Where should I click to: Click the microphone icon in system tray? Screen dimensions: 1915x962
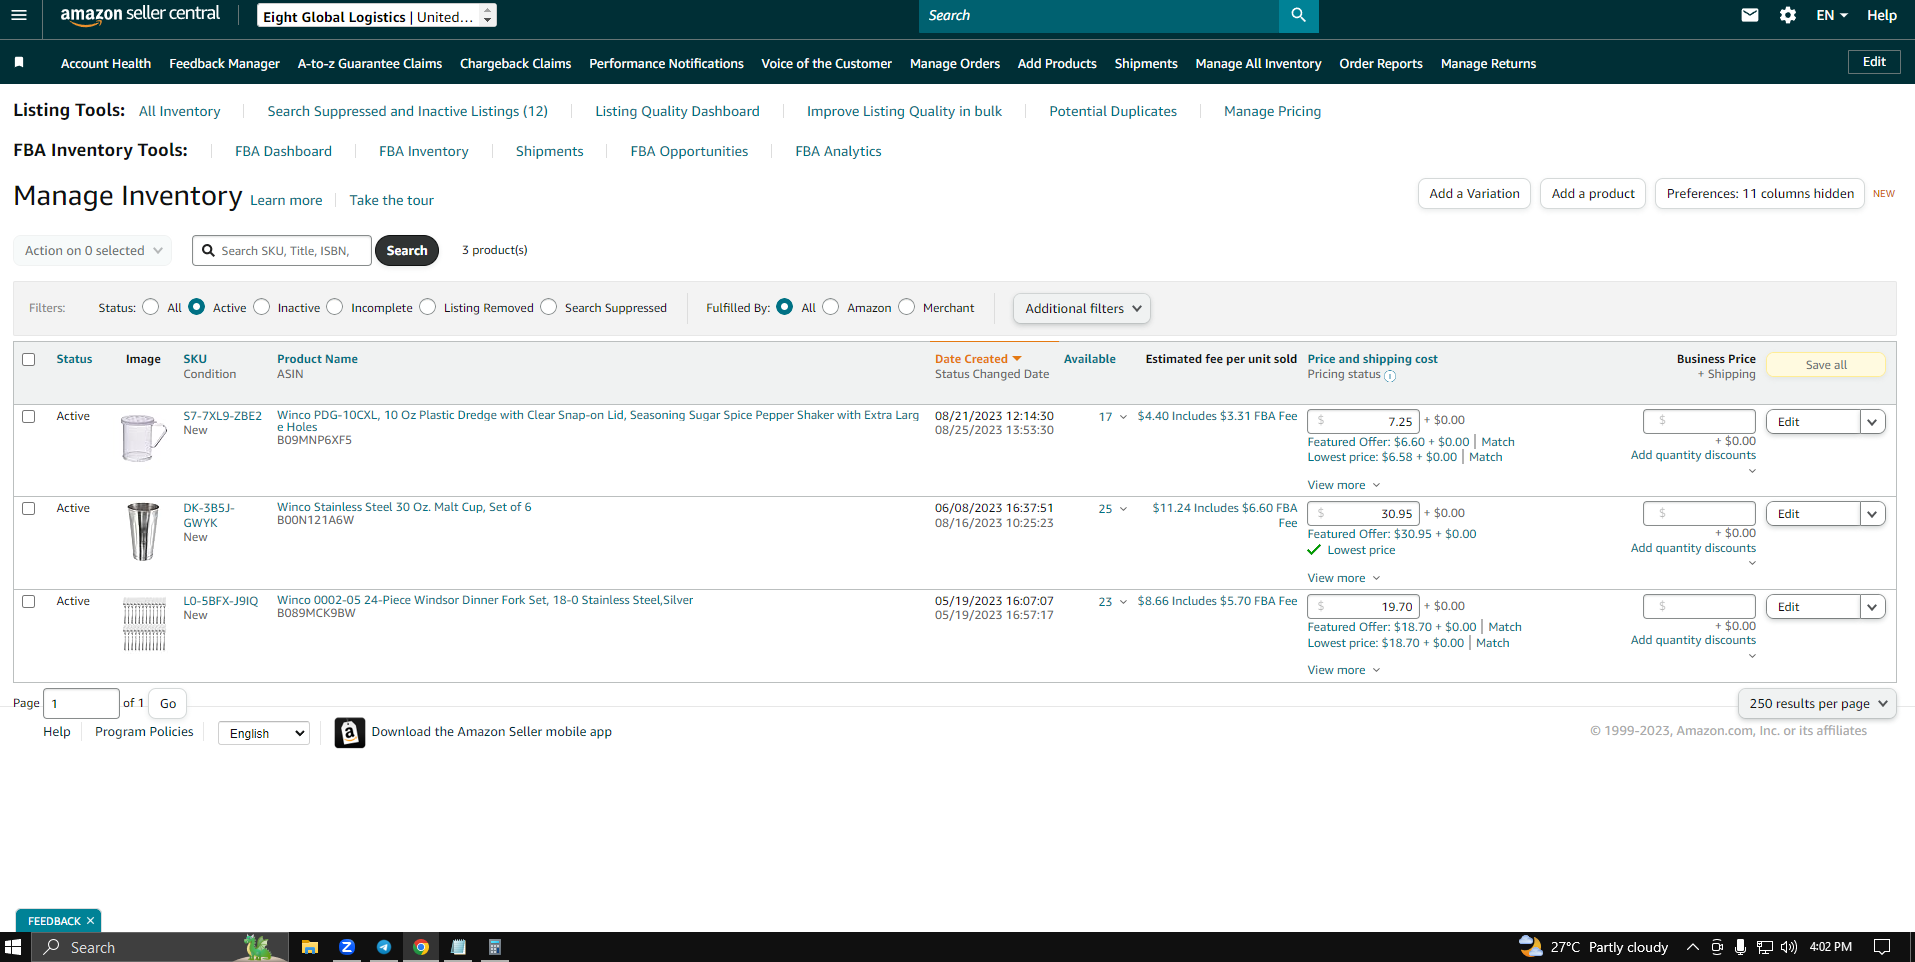(x=1741, y=947)
